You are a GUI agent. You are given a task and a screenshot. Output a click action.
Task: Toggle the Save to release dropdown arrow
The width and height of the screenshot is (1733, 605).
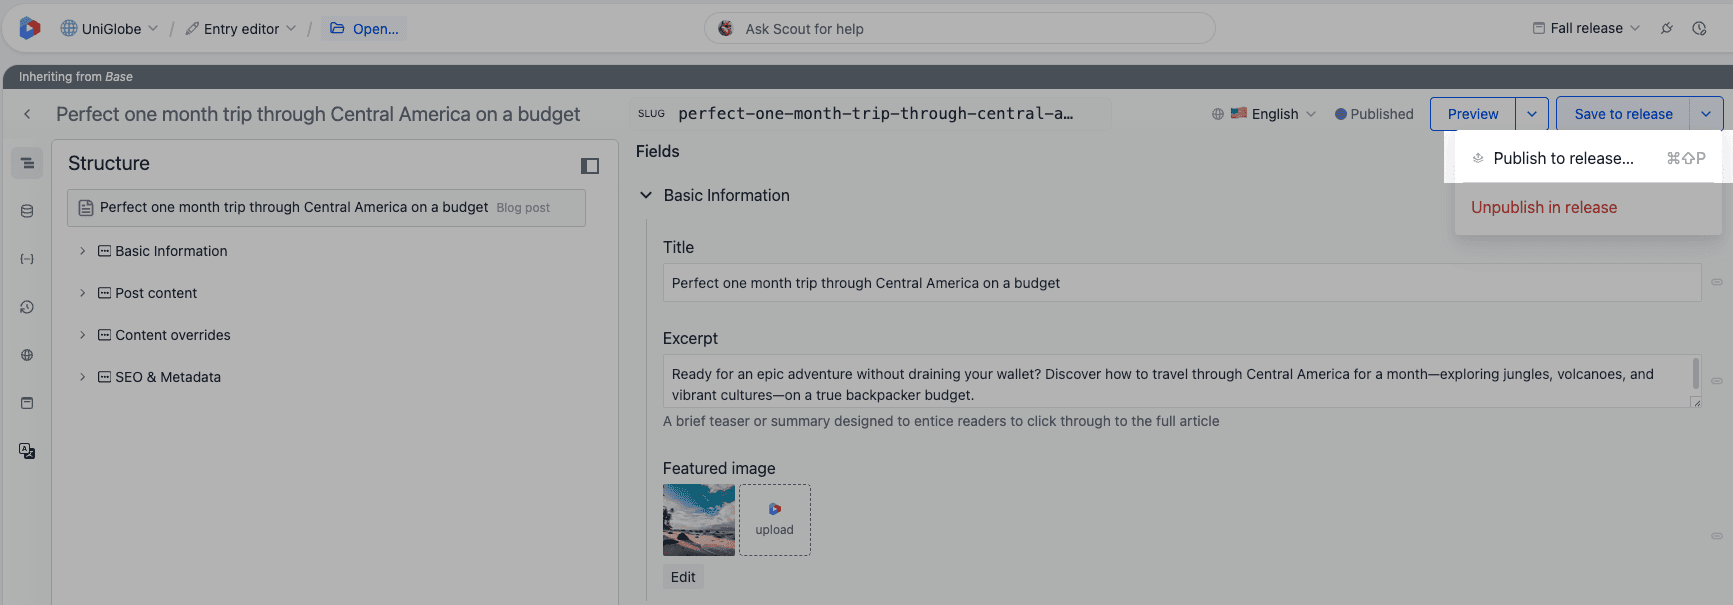point(1706,114)
